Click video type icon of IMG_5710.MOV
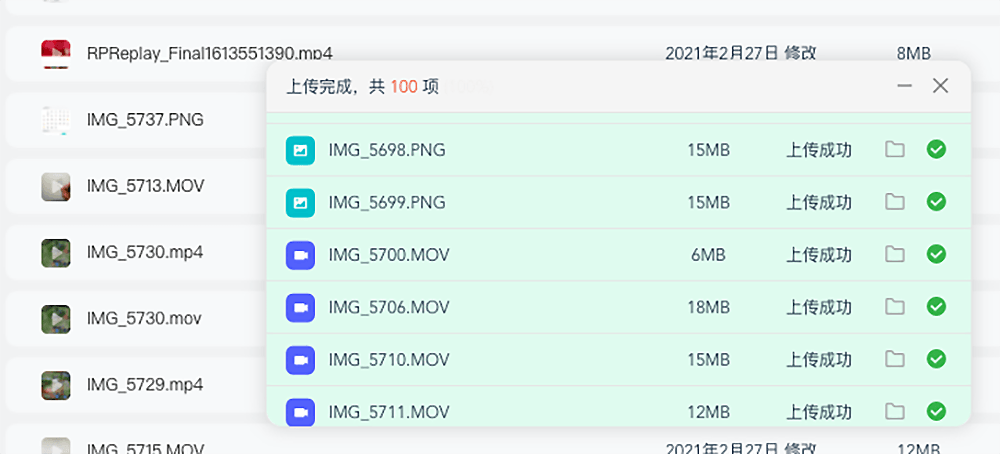The height and width of the screenshot is (454, 1000). click(300, 360)
